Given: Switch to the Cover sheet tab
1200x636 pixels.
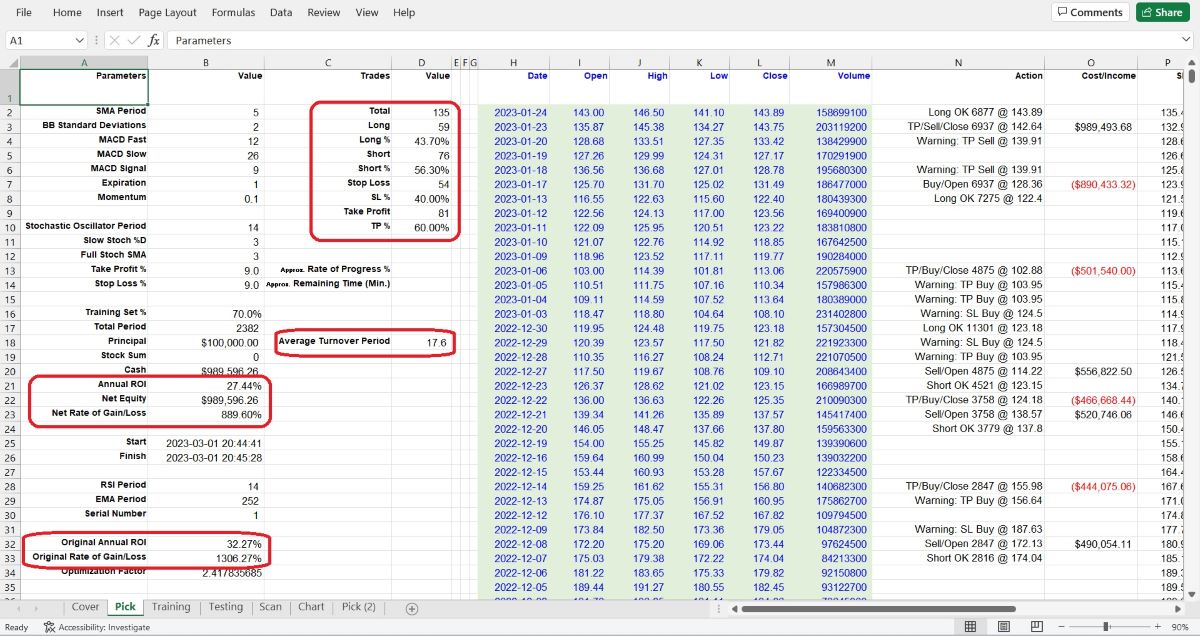Looking at the screenshot, I should click(x=85, y=607).
